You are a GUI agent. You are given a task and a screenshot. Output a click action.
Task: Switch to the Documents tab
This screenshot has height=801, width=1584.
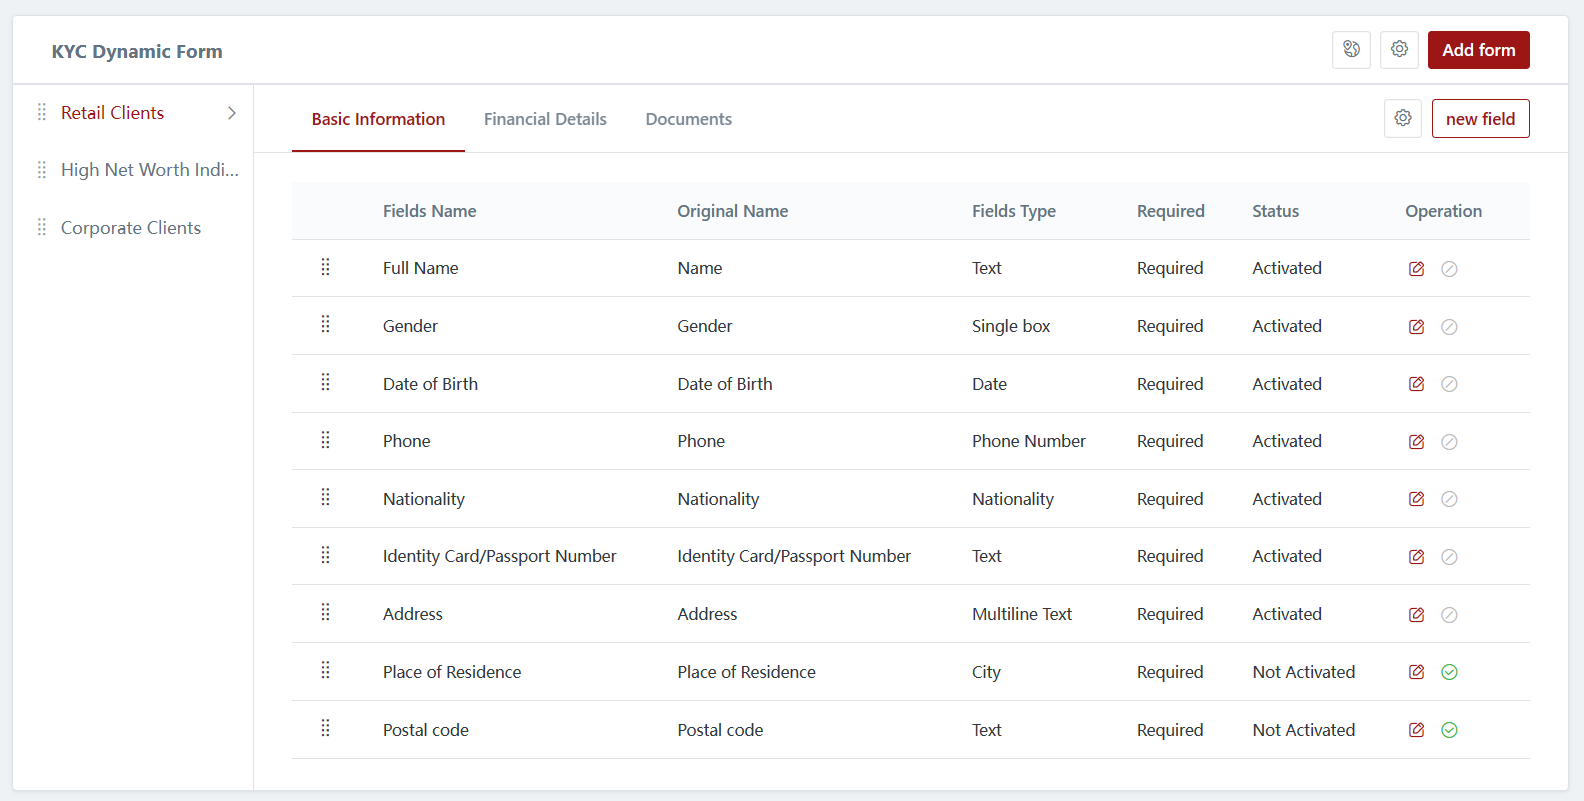point(688,119)
